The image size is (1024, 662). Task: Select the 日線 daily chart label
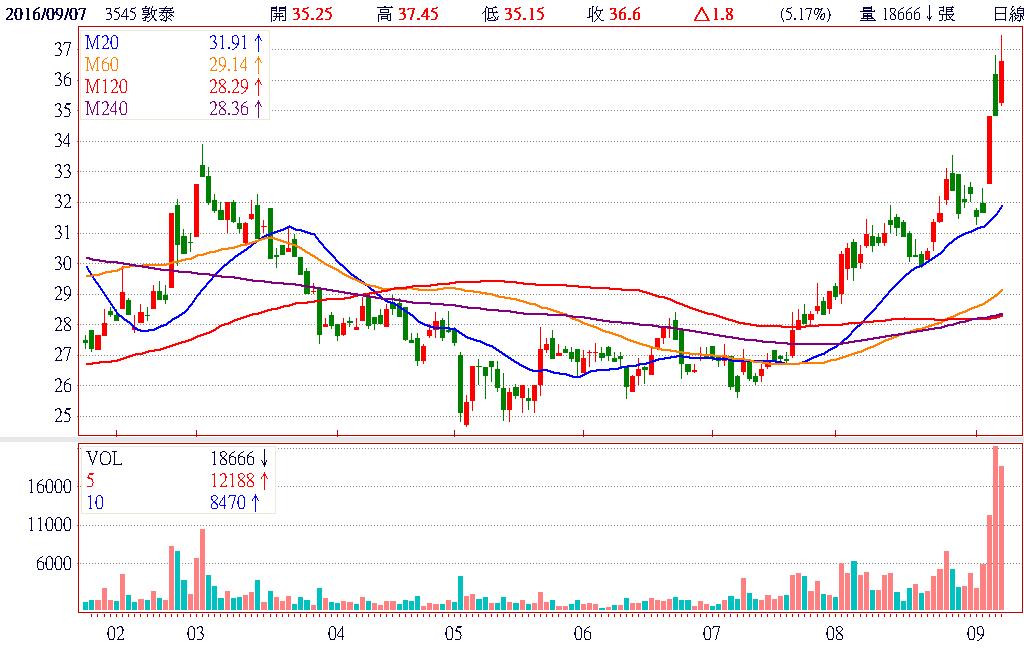(1007, 14)
